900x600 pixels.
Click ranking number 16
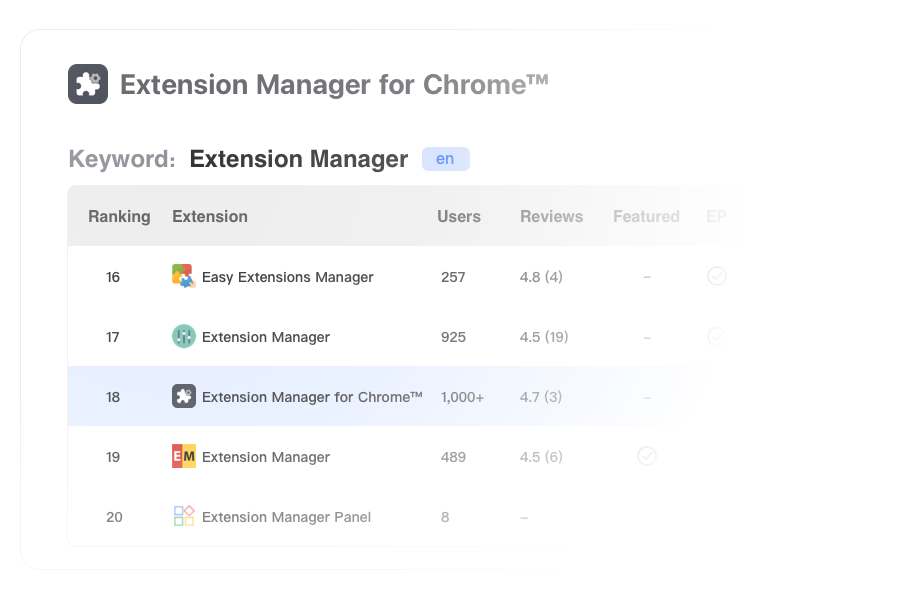coord(113,277)
